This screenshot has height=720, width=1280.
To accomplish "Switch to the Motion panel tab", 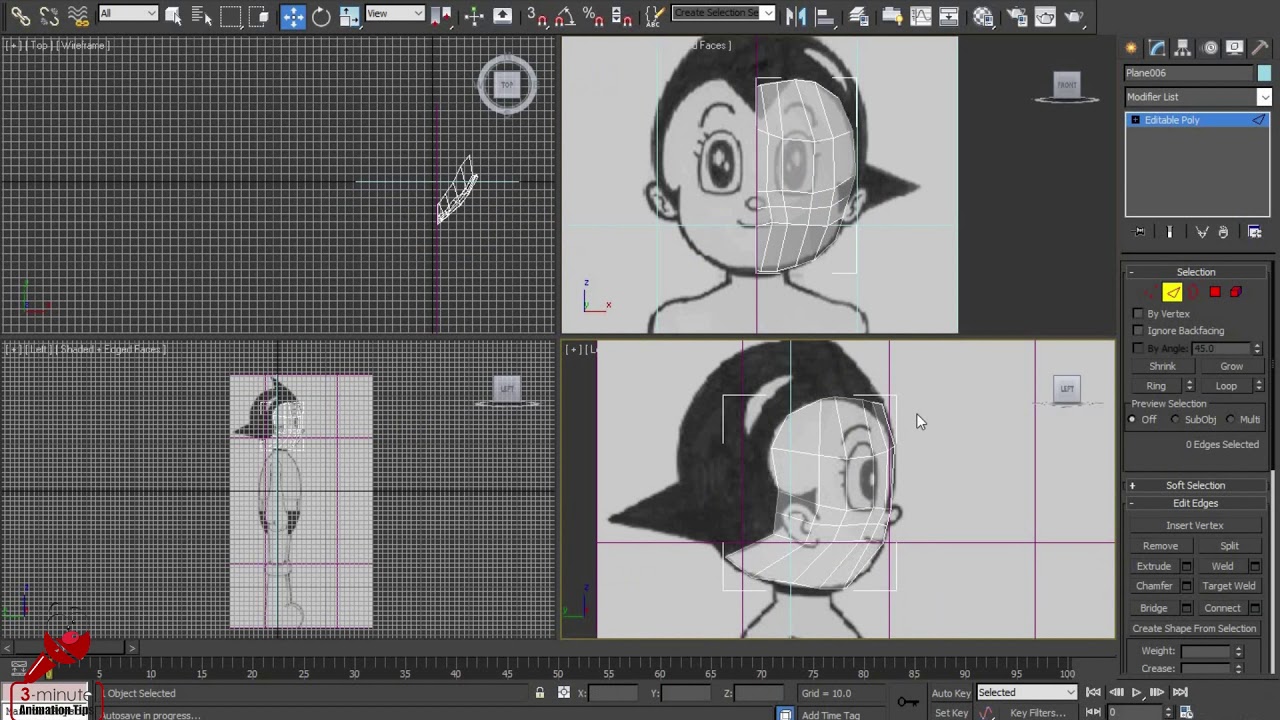I will click(1210, 47).
